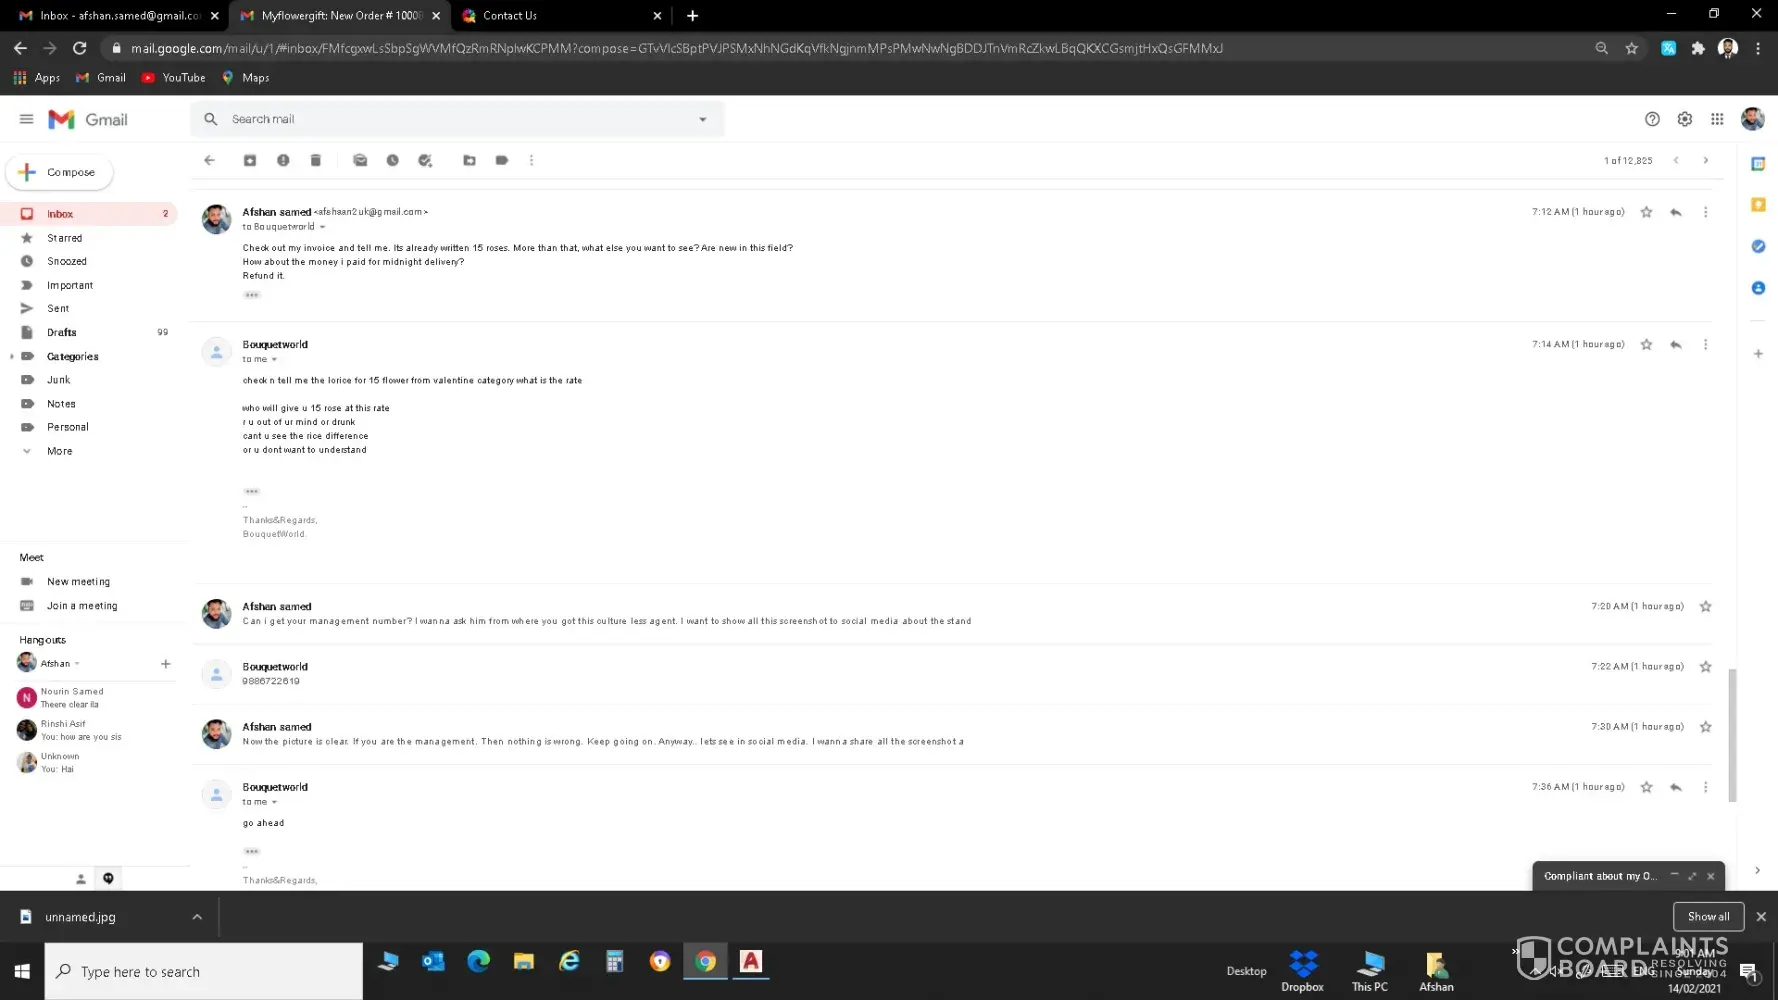Open Gmail settings gear
This screenshot has height=1000, width=1778.
(1685, 119)
